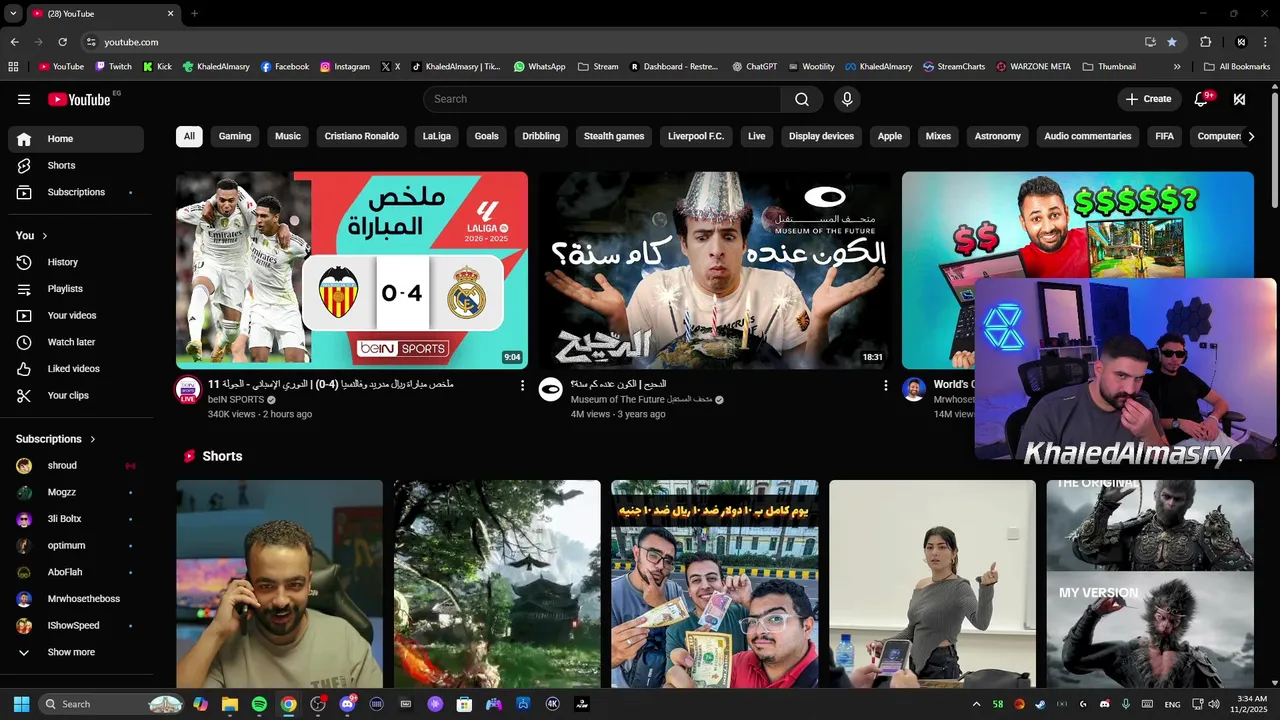Open Steam icon in system tray
1280x720 pixels.
pos(1040,704)
